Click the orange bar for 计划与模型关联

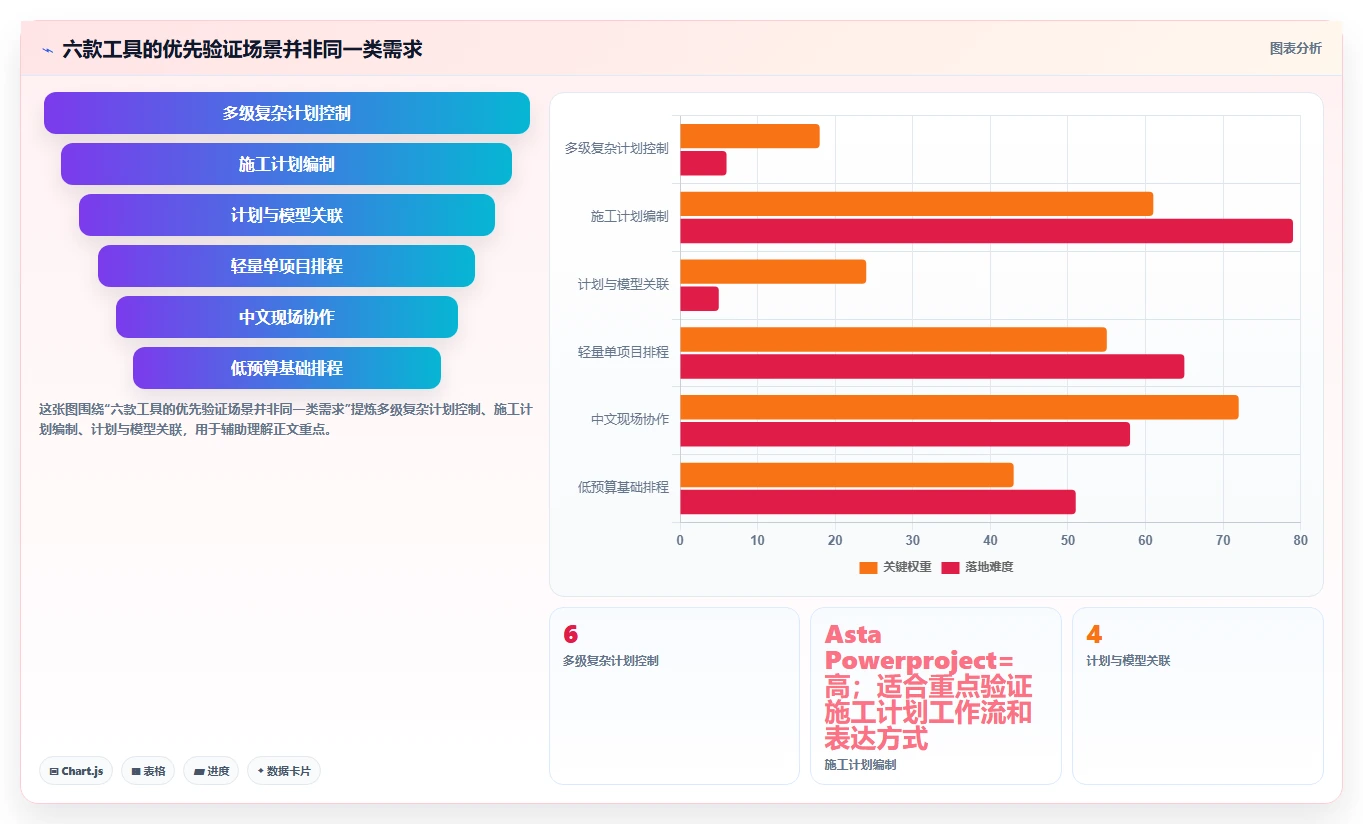(773, 272)
